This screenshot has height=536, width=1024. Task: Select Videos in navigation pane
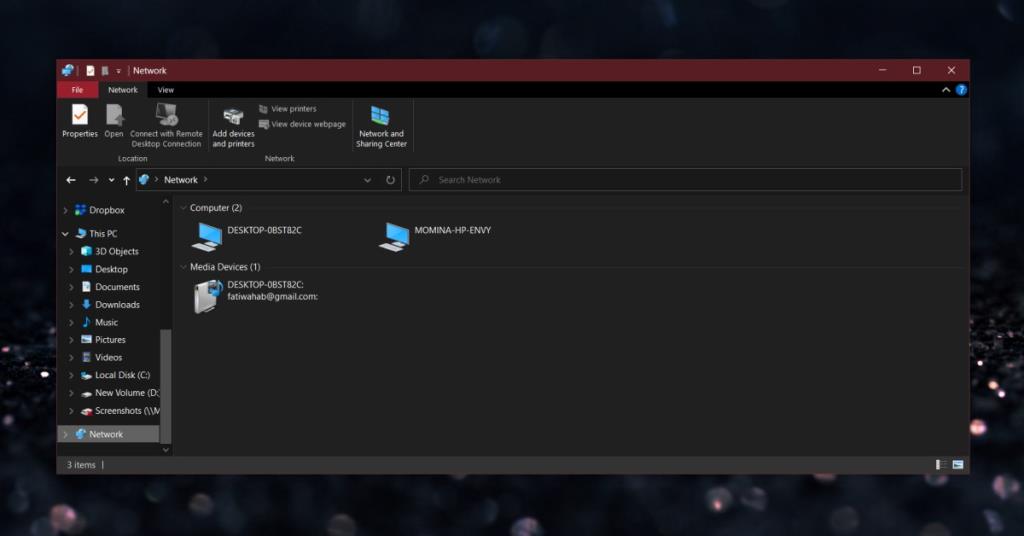point(101,357)
